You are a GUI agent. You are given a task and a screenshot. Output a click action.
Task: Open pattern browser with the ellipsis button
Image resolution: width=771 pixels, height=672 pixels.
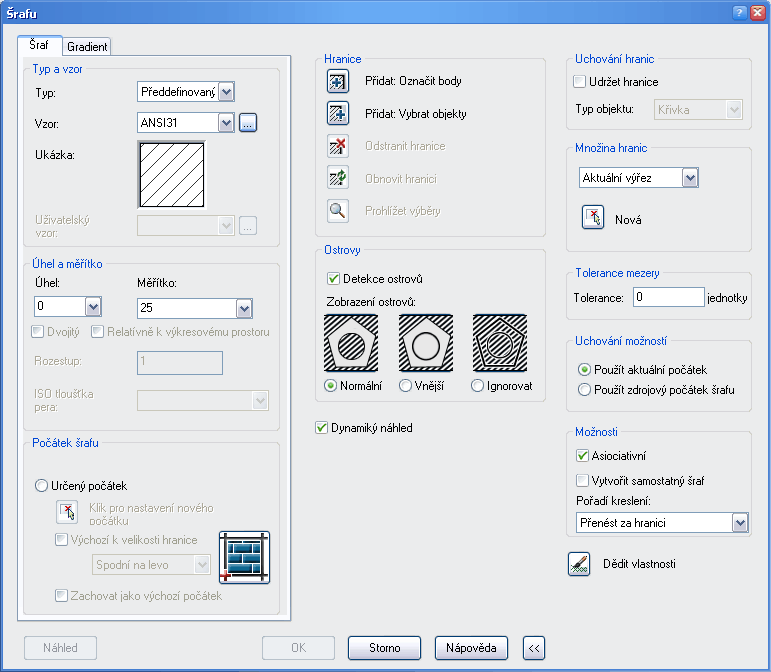[249, 123]
